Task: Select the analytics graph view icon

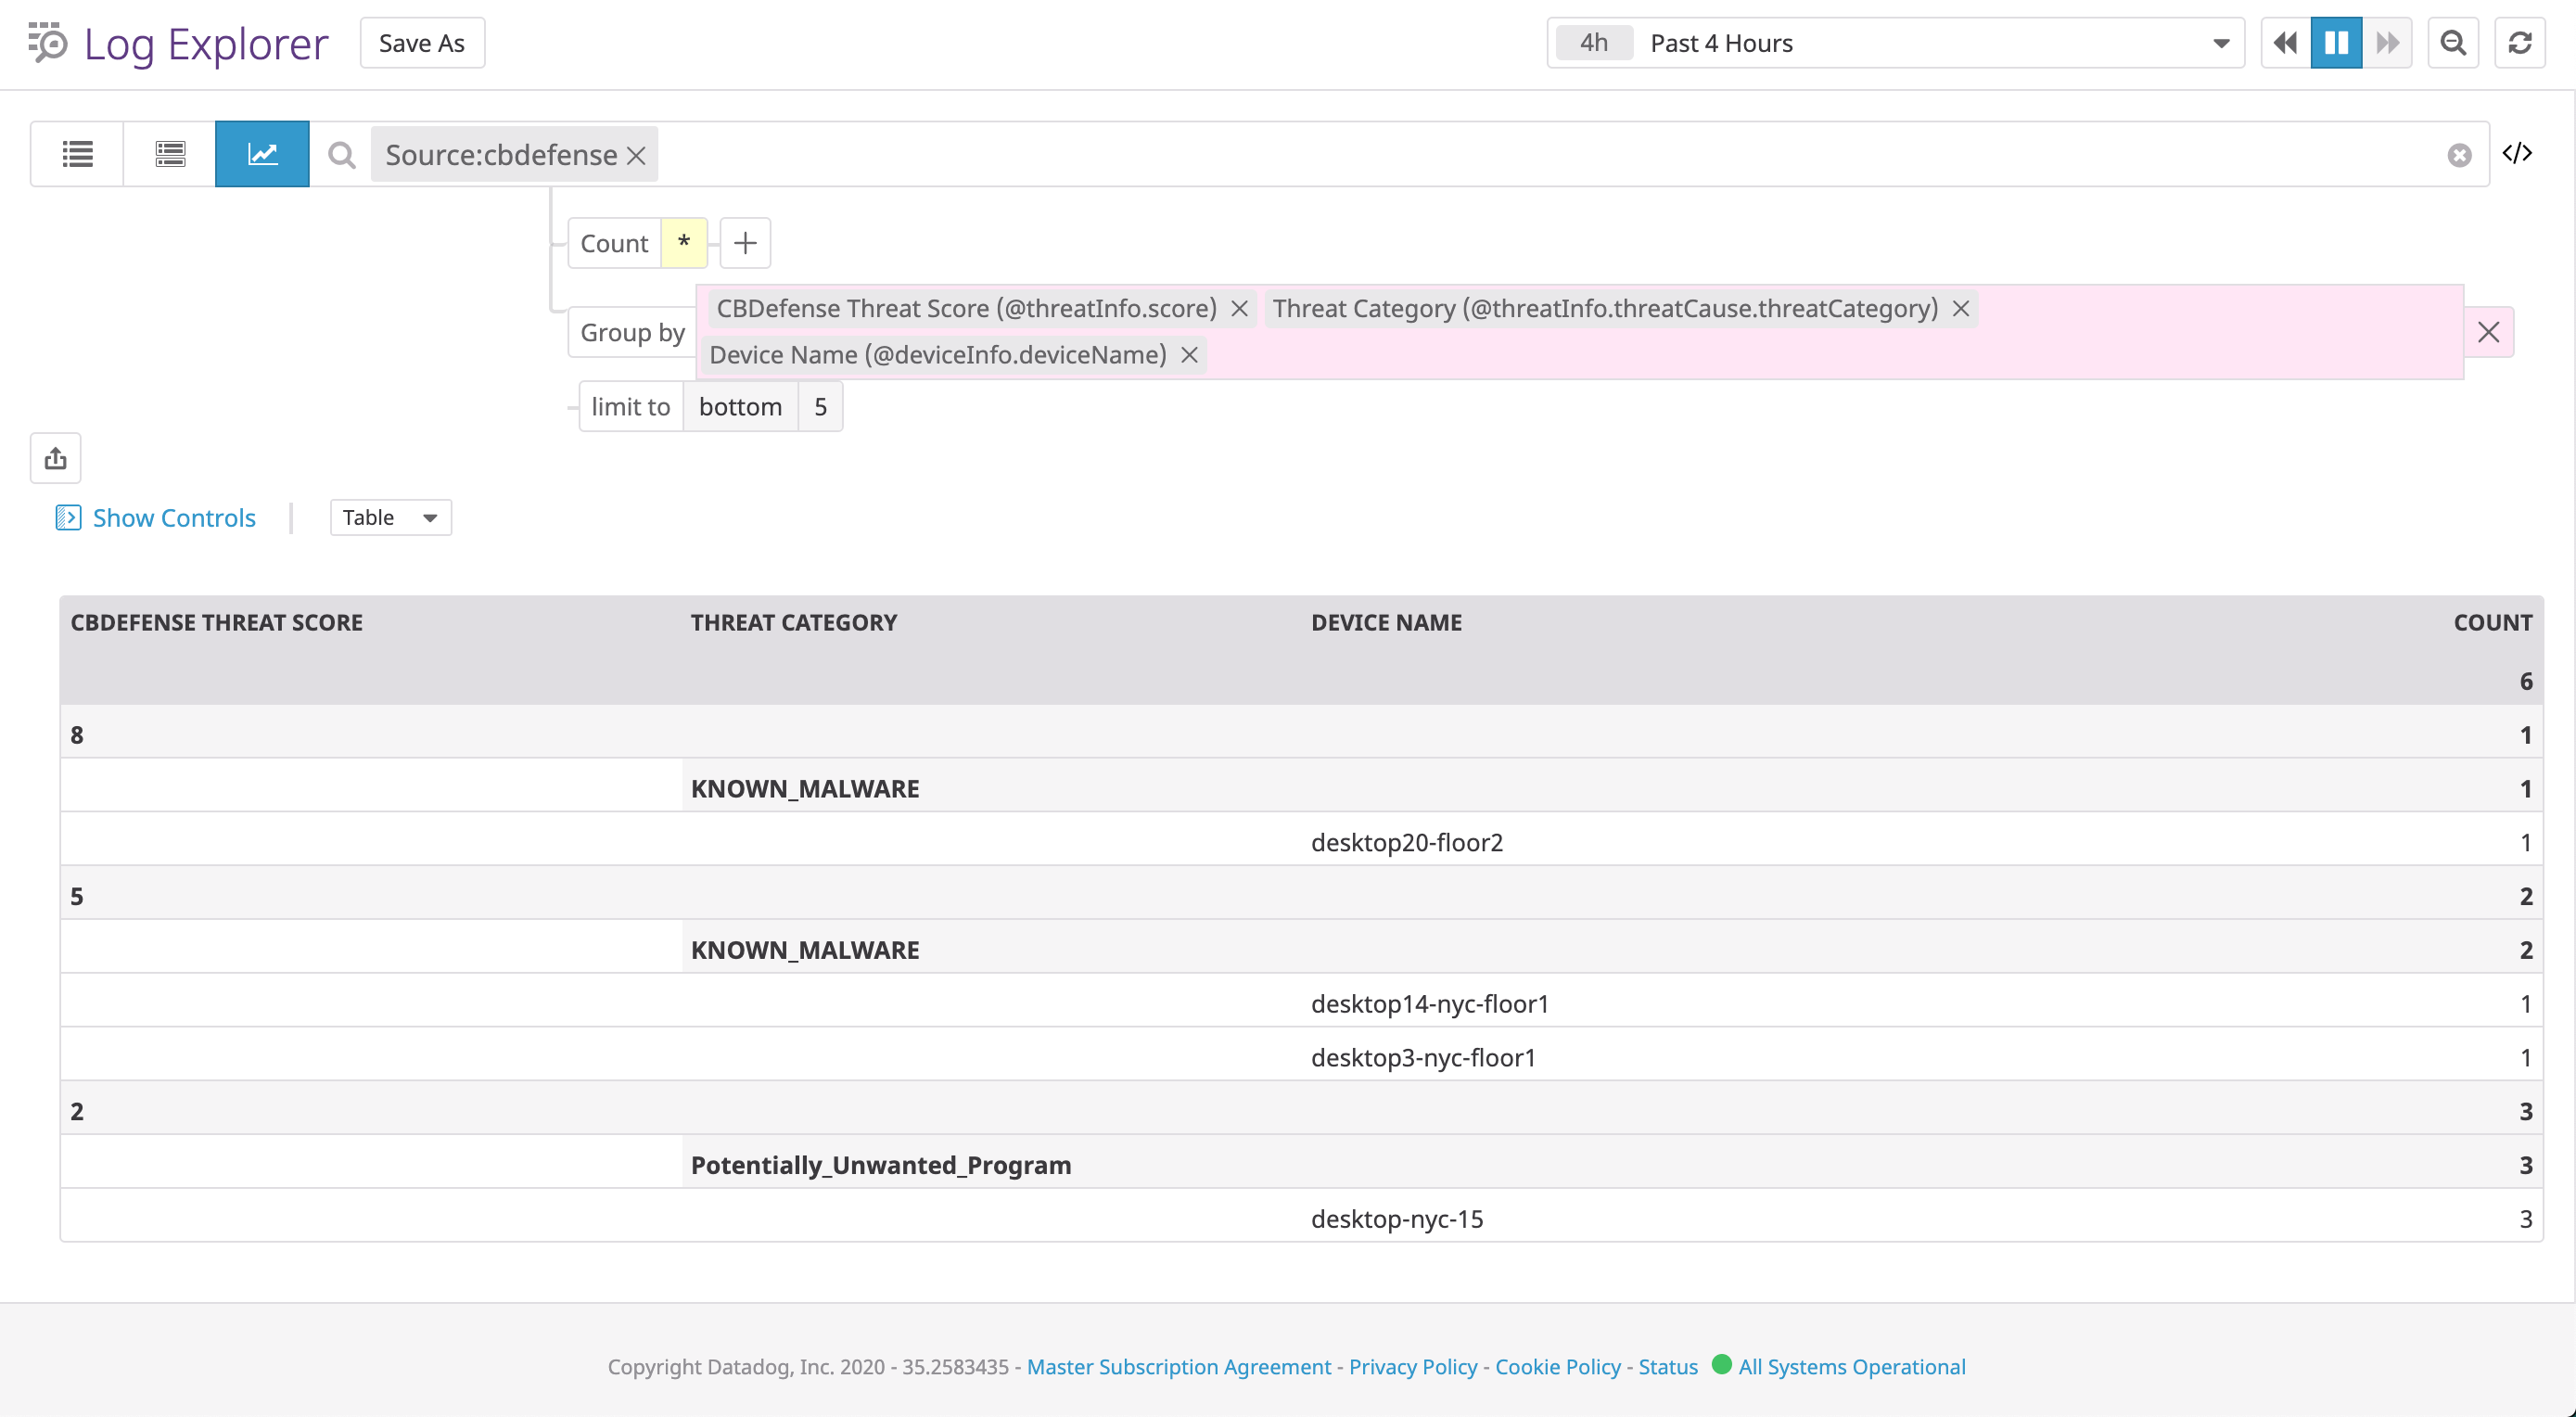Action: pos(261,153)
